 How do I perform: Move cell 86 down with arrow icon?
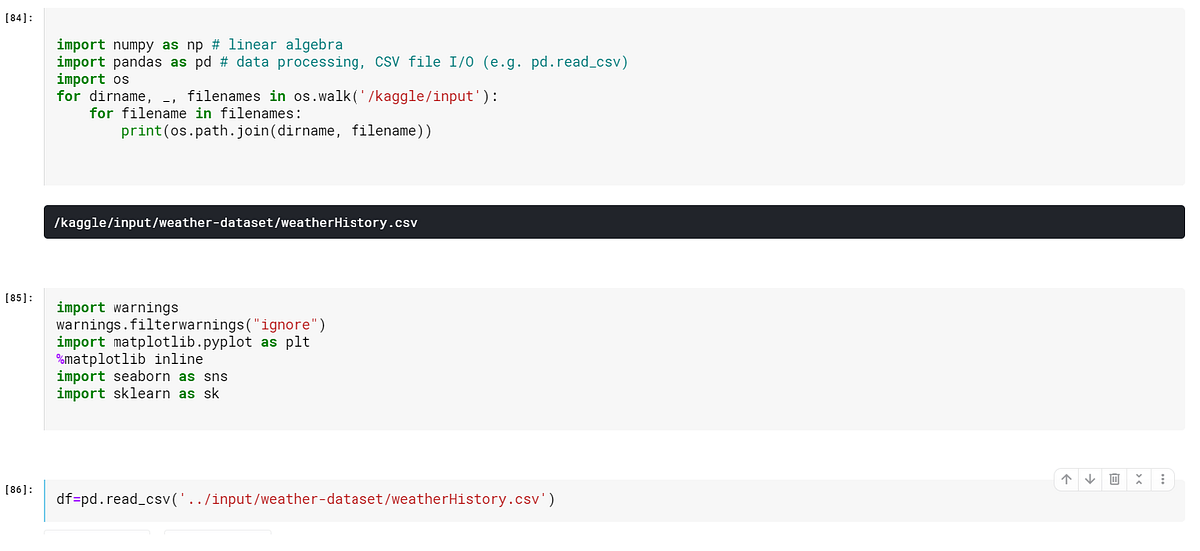[1090, 480]
